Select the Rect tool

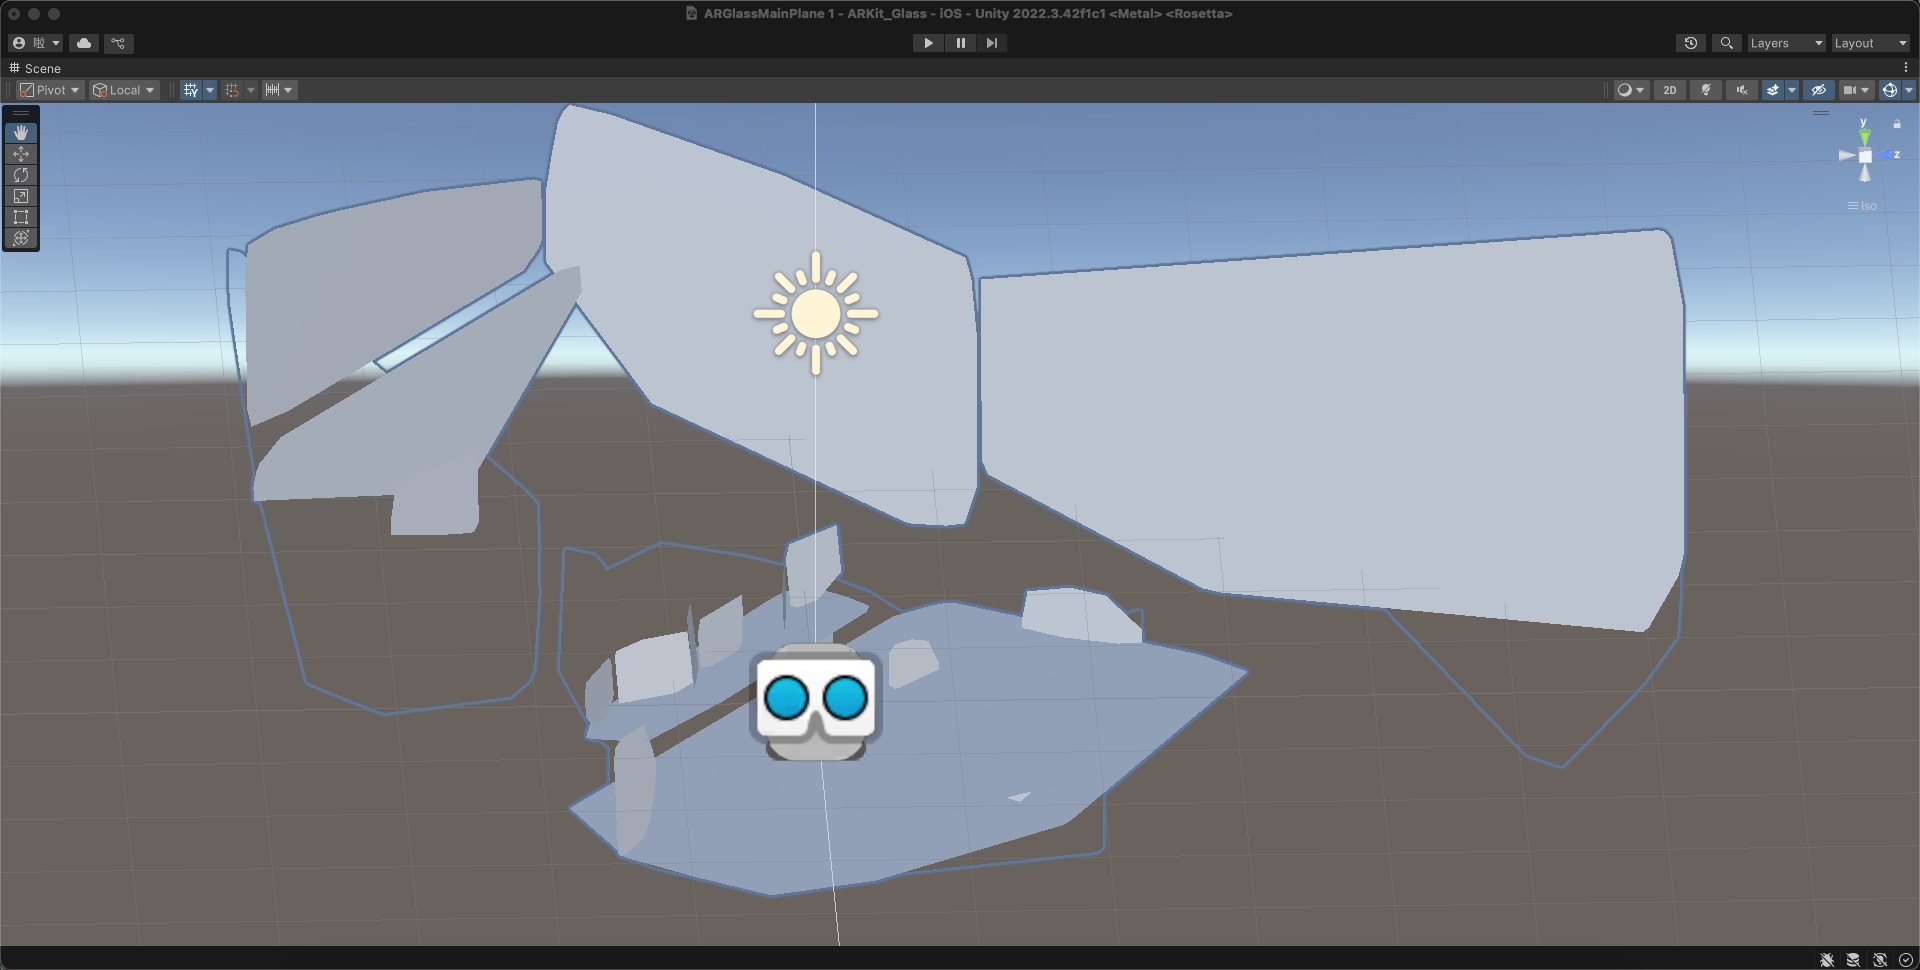21,217
